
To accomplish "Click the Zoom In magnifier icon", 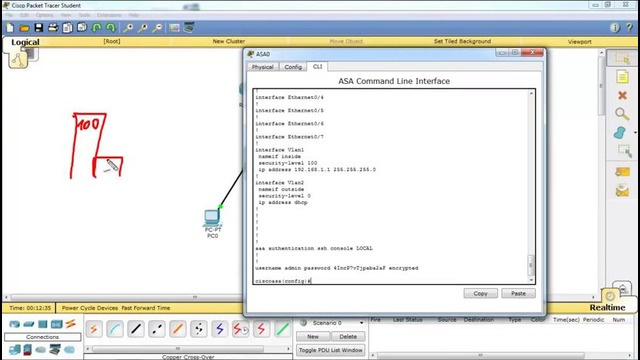I will [x=128, y=28].
